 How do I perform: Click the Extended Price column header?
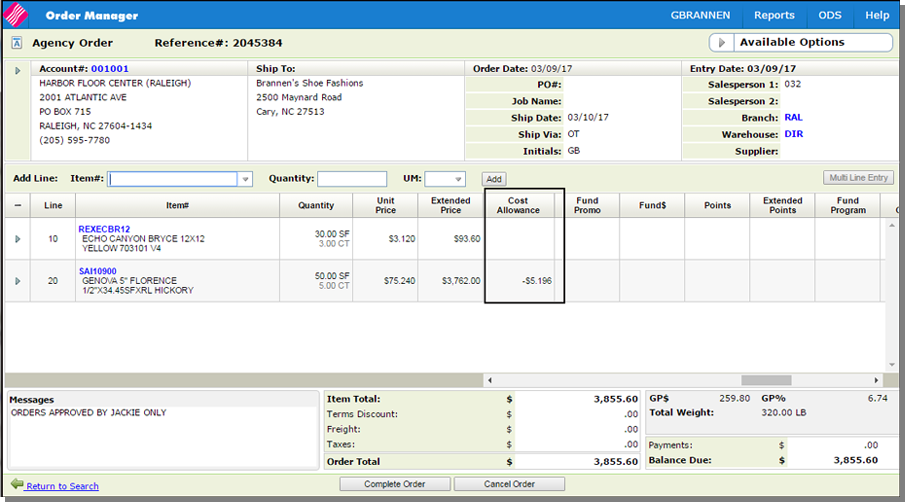tap(450, 205)
